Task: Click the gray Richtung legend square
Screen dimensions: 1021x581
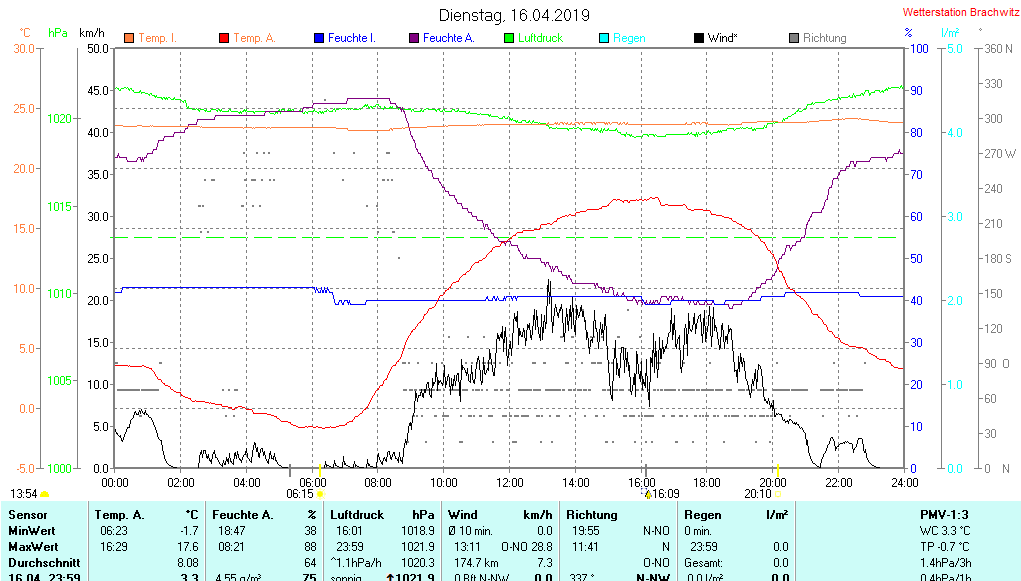Action: [794, 38]
